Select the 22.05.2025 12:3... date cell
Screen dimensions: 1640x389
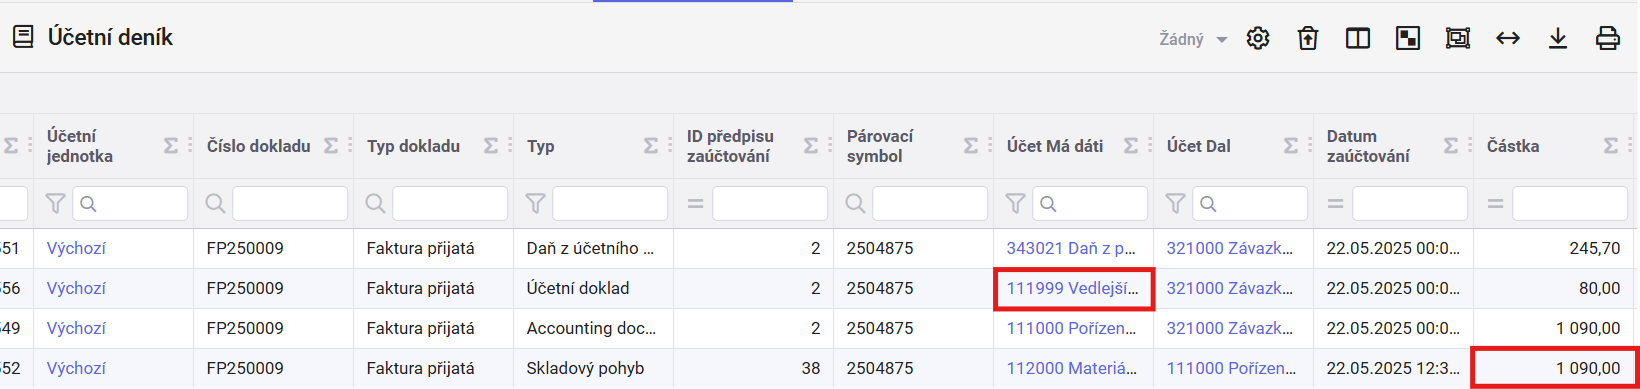point(1394,368)
